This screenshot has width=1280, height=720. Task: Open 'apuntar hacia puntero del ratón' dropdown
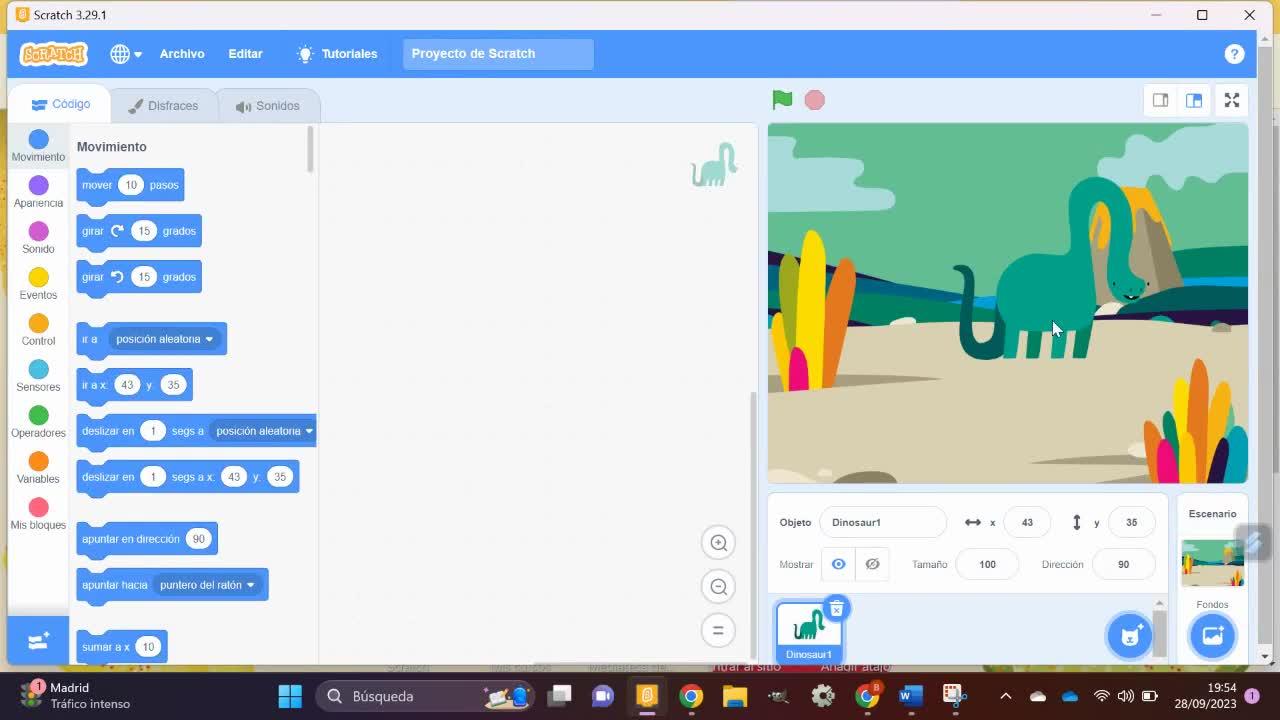tap(208, 585)
